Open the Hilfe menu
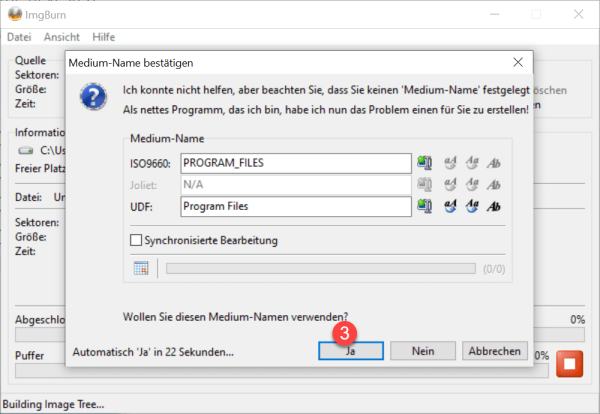Viewport: 600px width, 414px height. 104,37
